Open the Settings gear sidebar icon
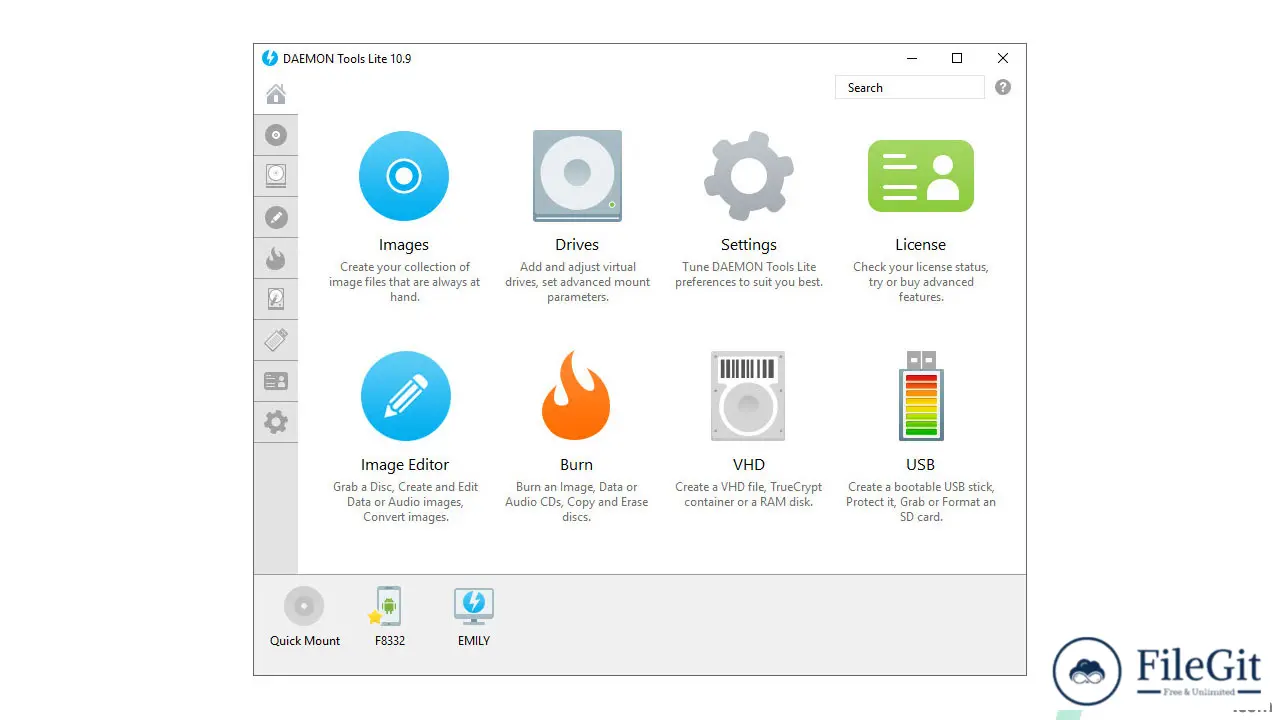This screenshot has height=720, width=1280. [x=276, y=422]
